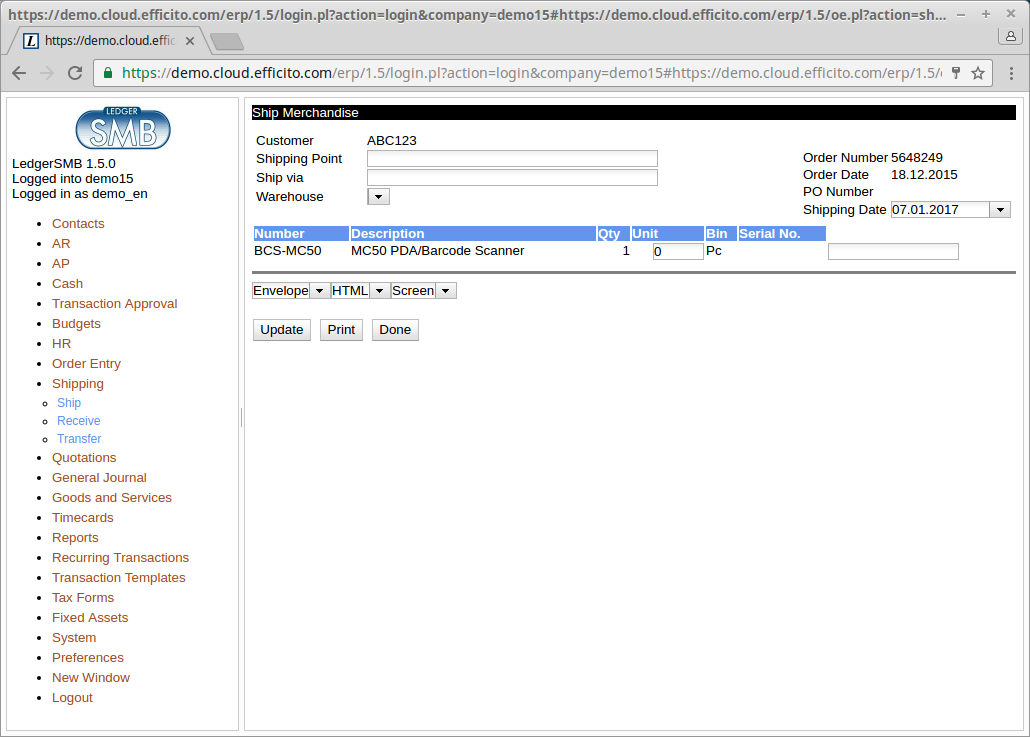This screenshot has width=1030, height=737.
Task: Open the Warehouse dropdown
Action: tap(378, 197)
